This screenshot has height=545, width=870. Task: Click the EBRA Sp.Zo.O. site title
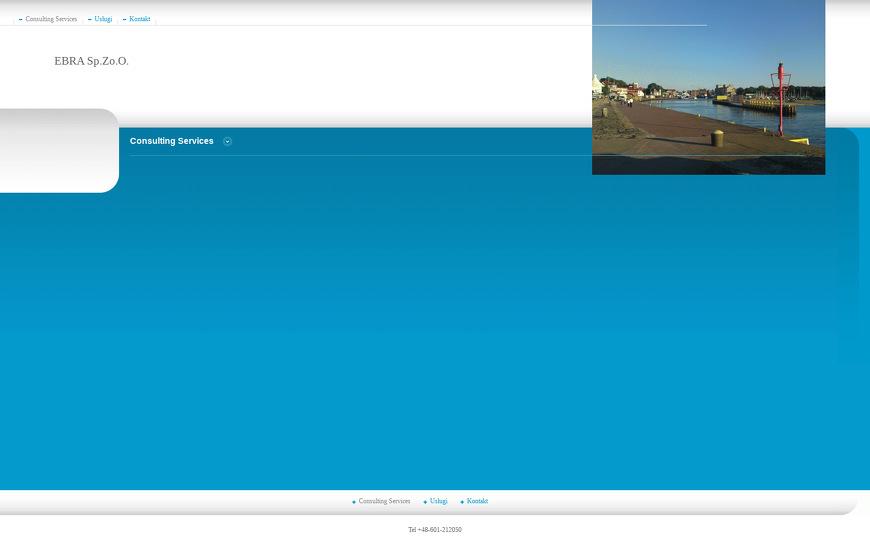click(x=91, y=61)
